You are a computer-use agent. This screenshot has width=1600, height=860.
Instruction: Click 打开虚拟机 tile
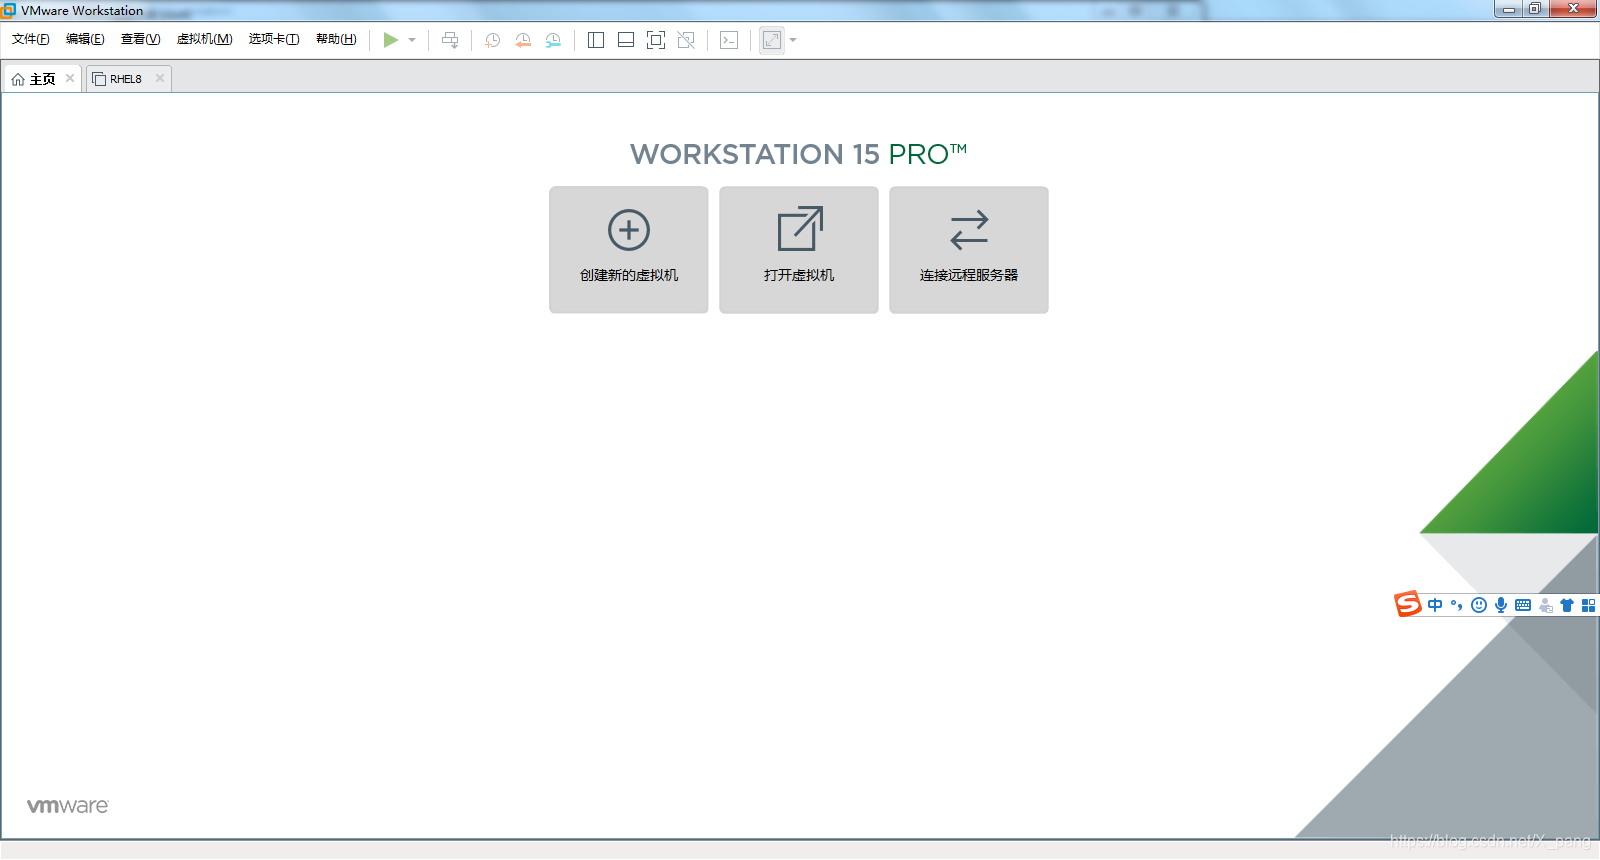tap(799, 250)
